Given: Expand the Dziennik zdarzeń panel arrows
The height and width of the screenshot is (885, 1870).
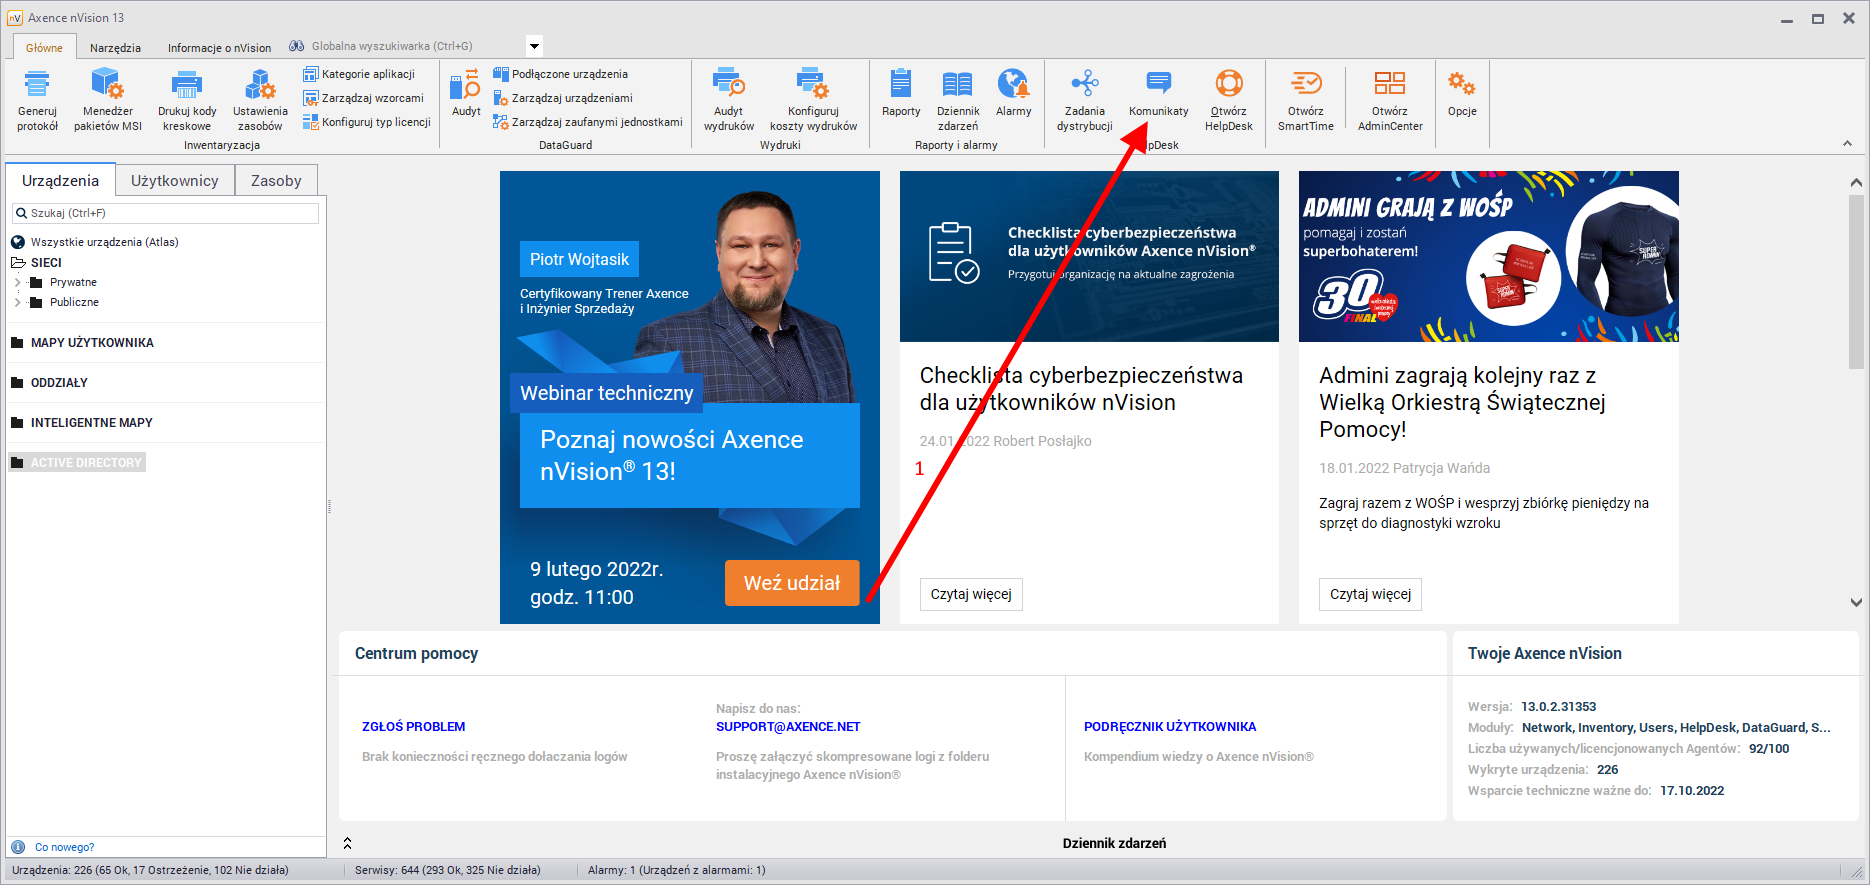Looking at the screenshot, I should point(347,843).
